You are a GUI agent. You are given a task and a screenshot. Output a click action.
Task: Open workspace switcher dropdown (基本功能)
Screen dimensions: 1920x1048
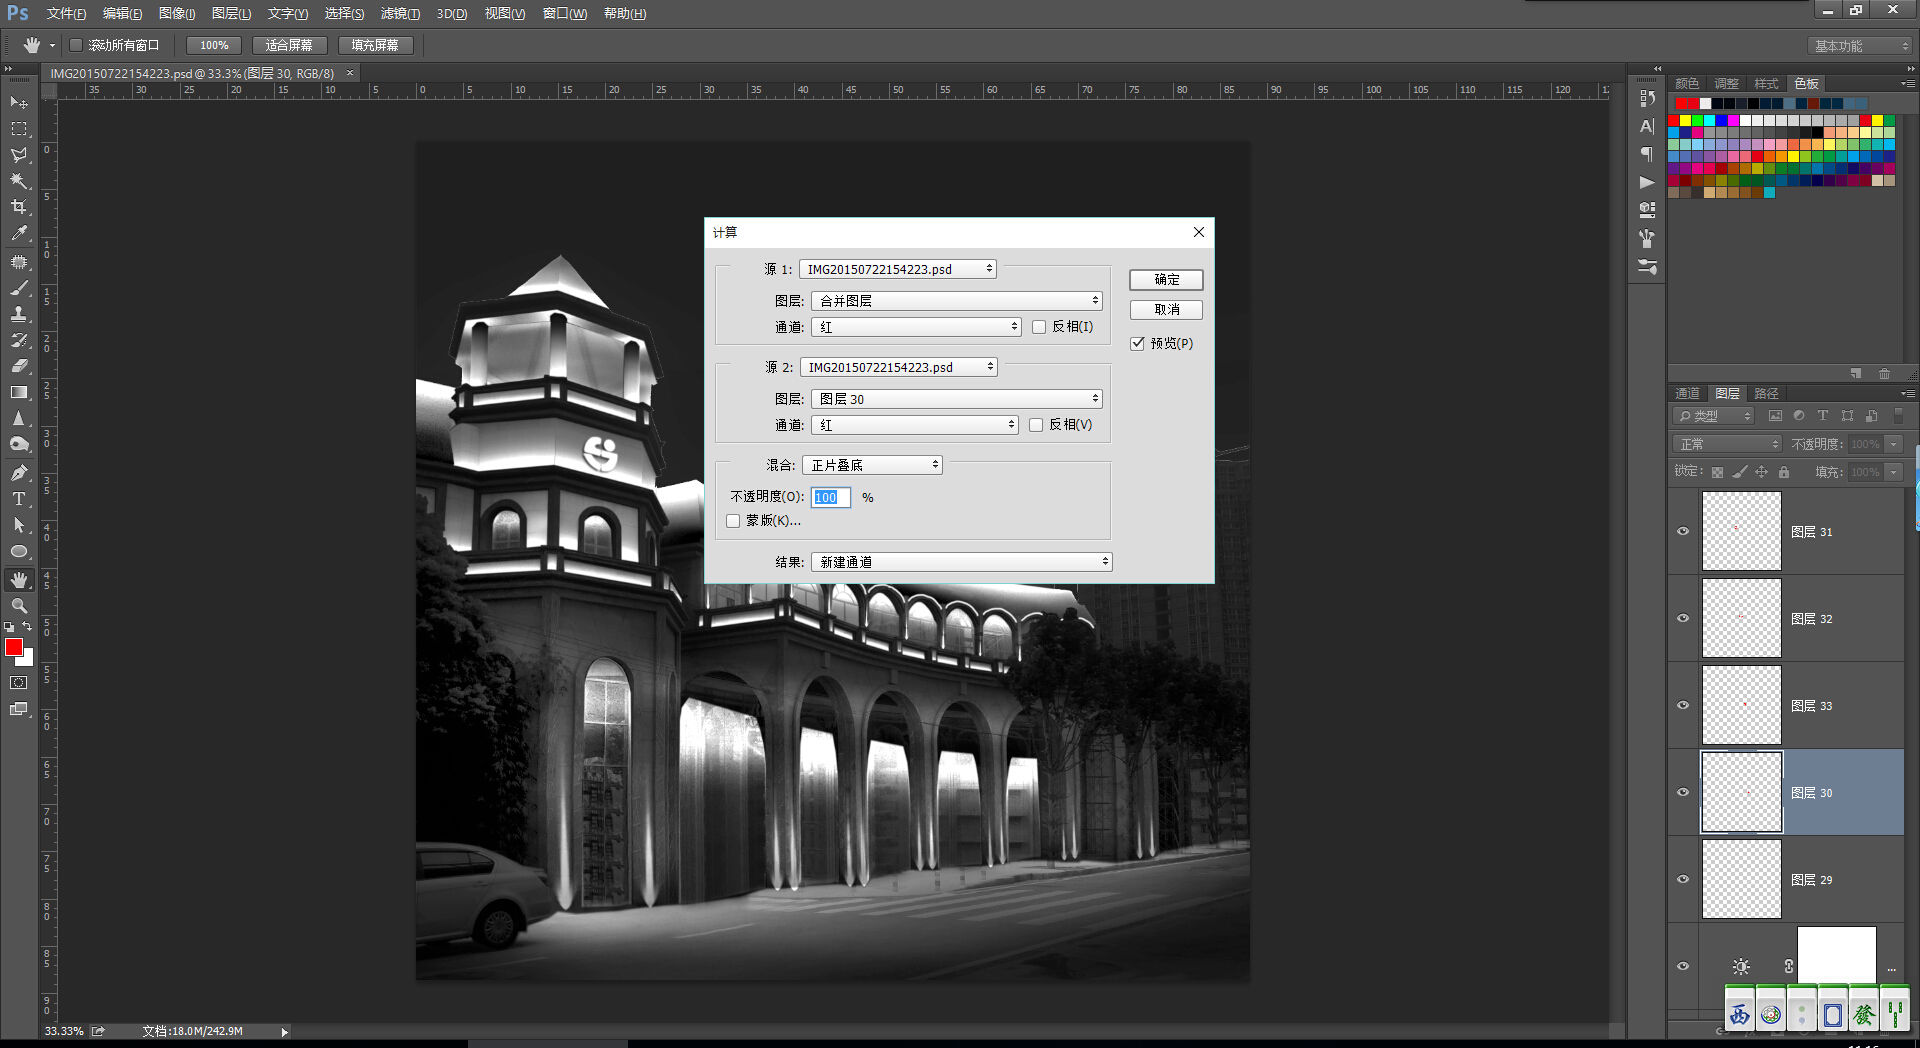[1860, 46]
